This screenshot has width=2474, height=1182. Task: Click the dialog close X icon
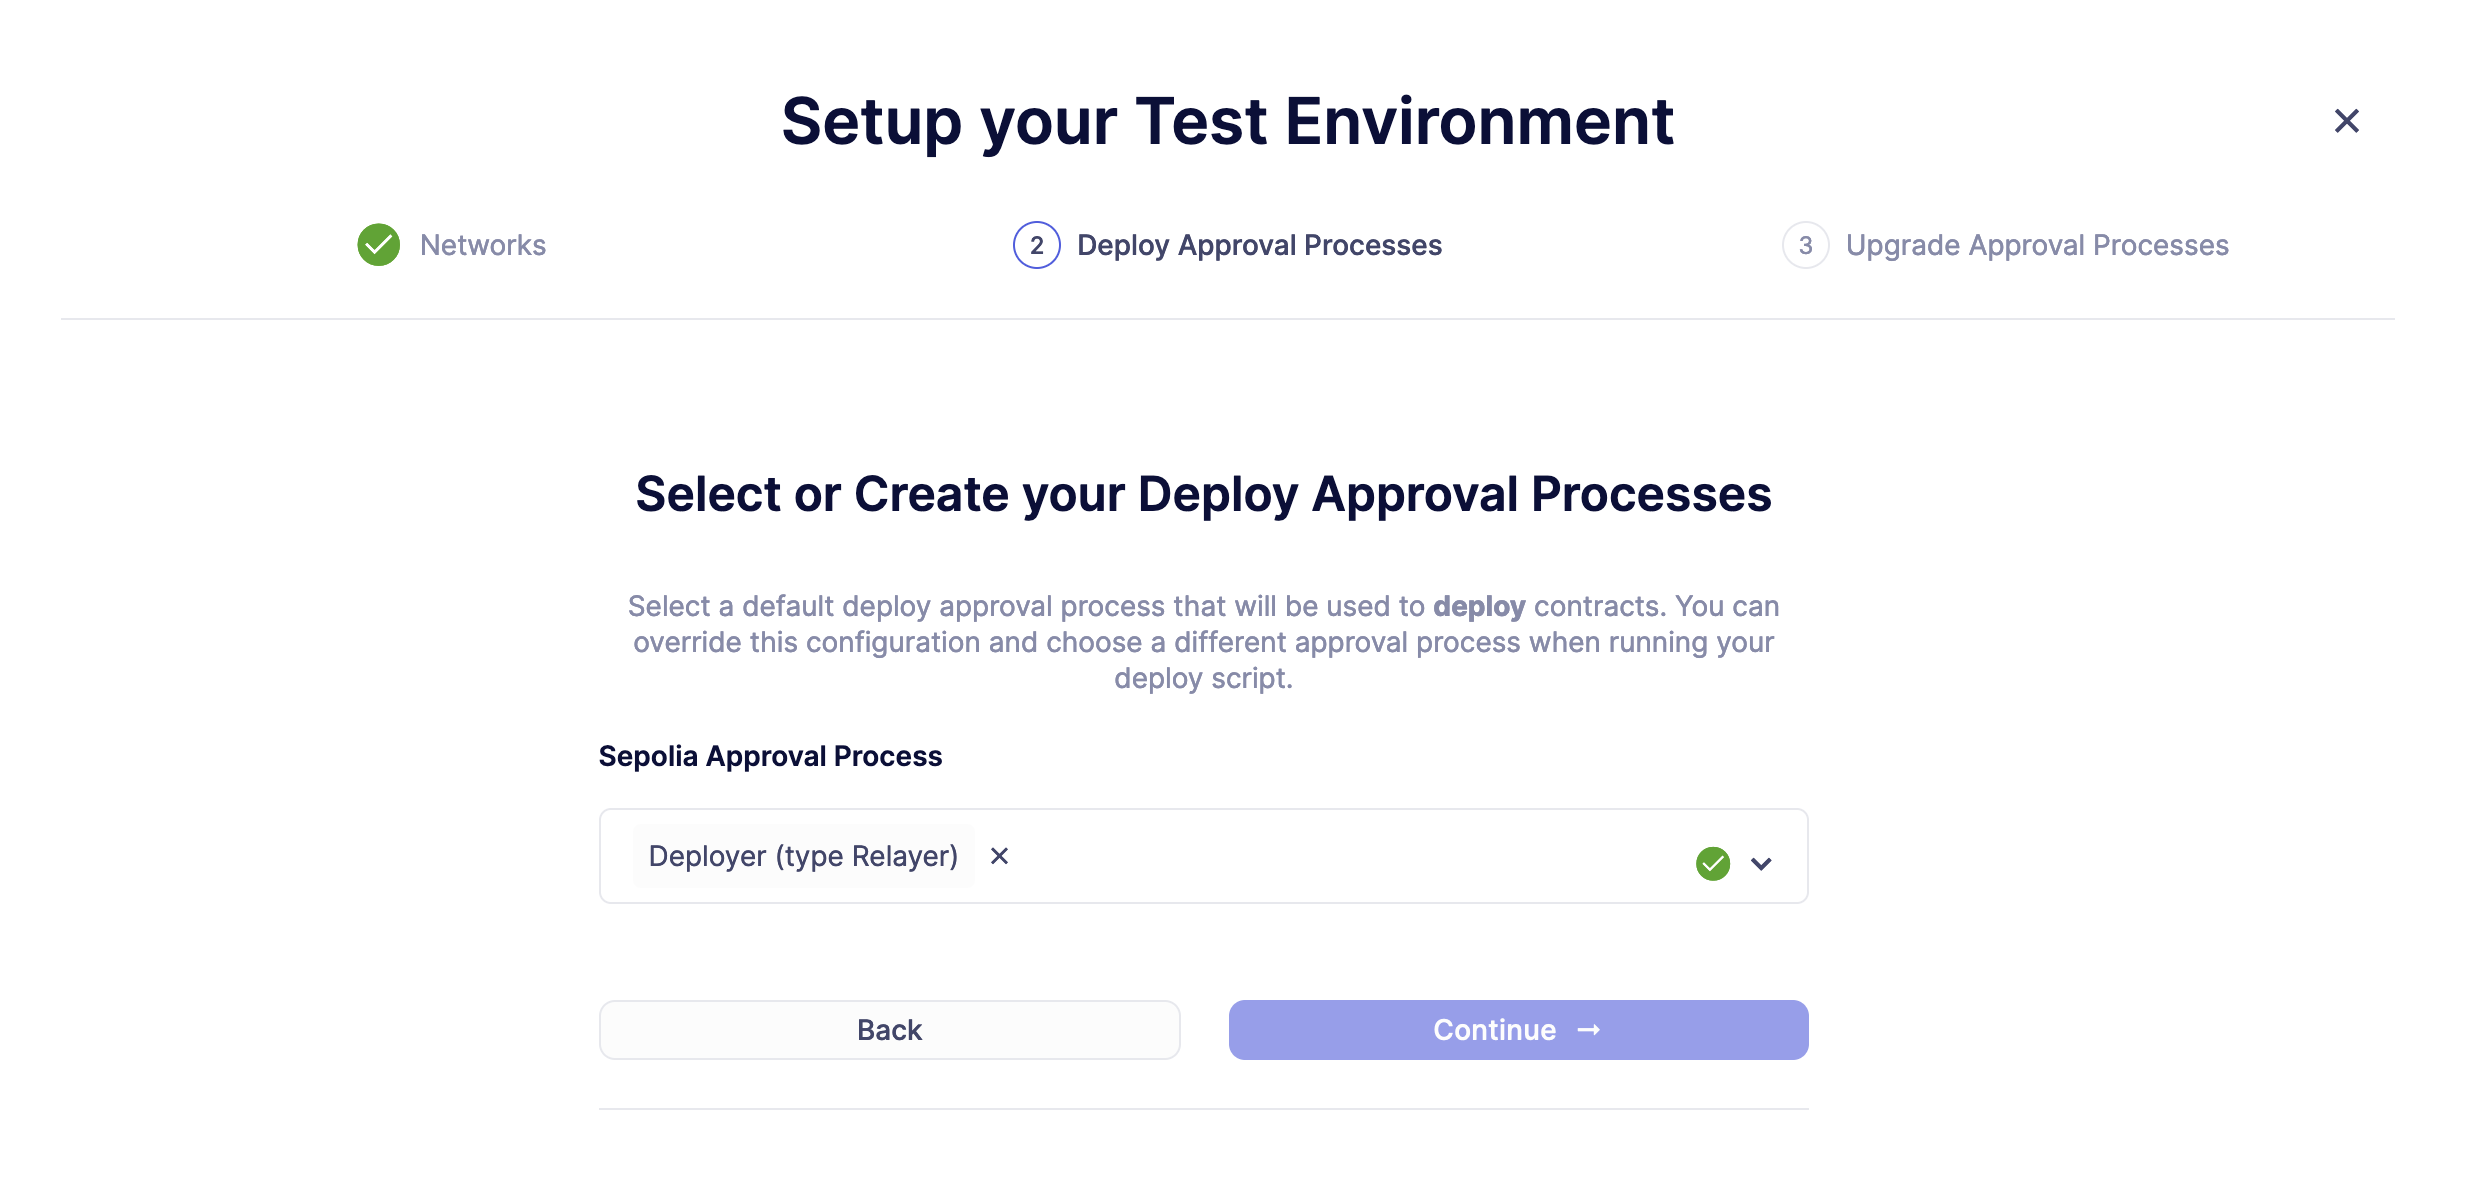click(x=2346, y=120)
